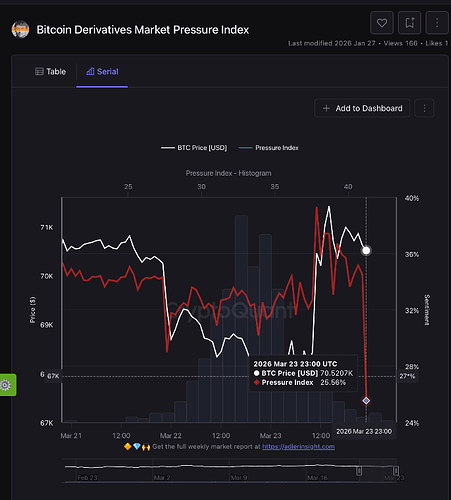Click the right range slider handle
The height and width of the screenshot is (500, 451).
(x=396, y=471)
